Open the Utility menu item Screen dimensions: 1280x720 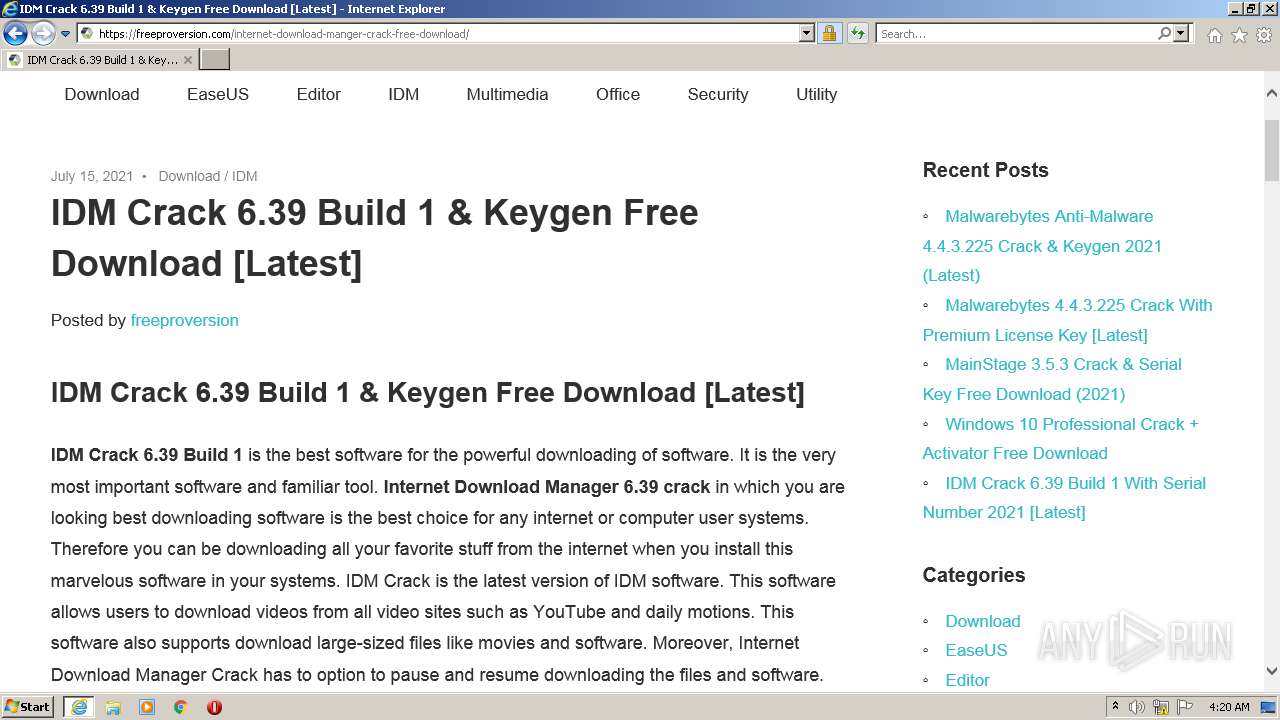[x=816, y=94]
